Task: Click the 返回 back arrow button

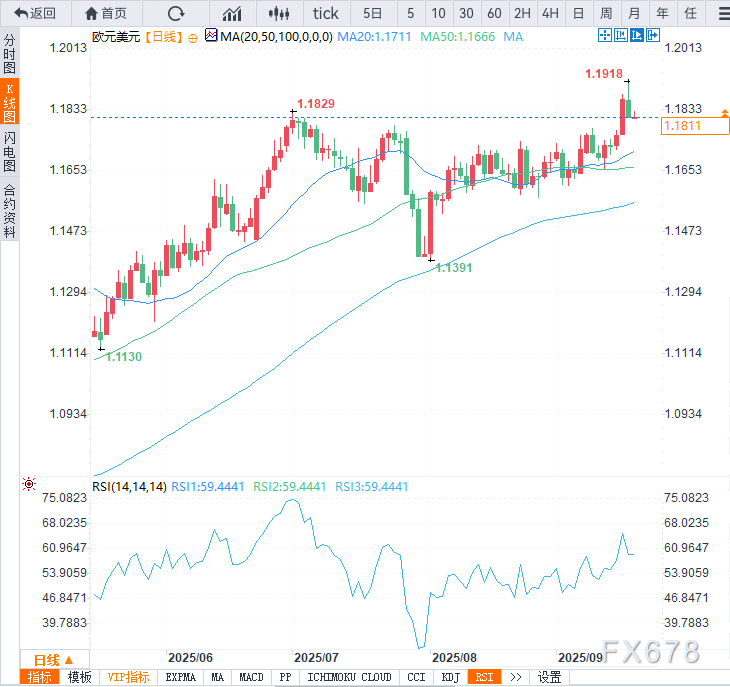Action: point(35,13)
